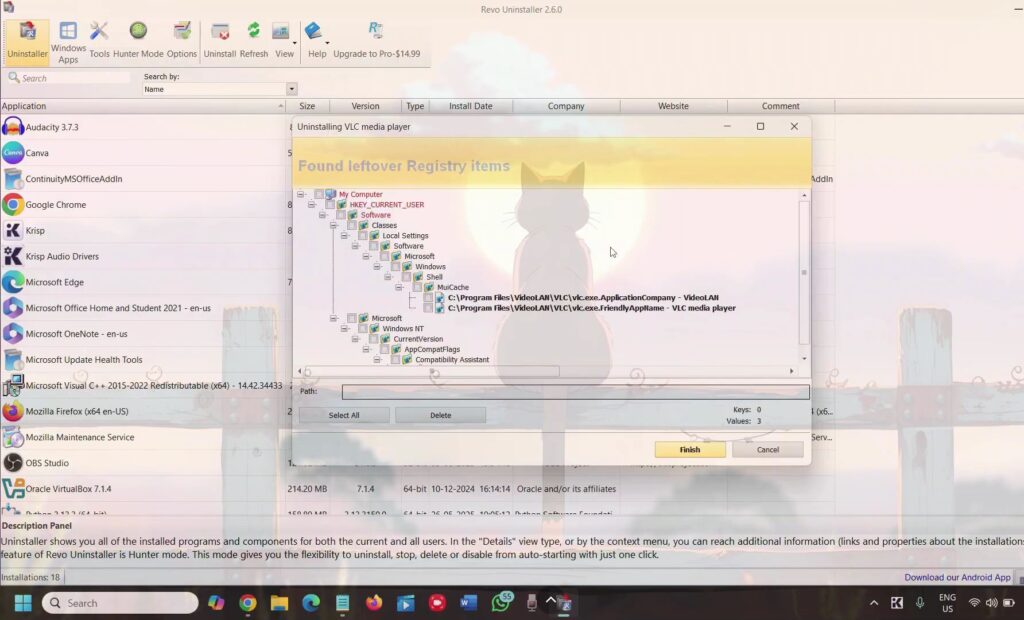Click the My Computer icon in registry tree

point(330,194)
